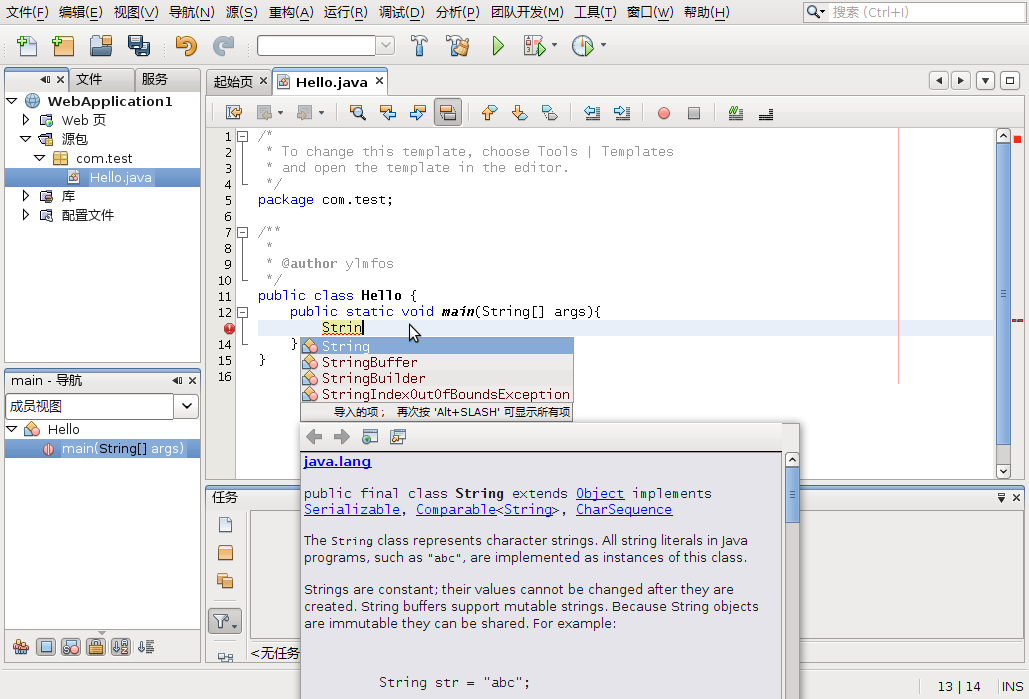Open the 重构(A) menu
1029x699 pixels.
pos(291,12)
